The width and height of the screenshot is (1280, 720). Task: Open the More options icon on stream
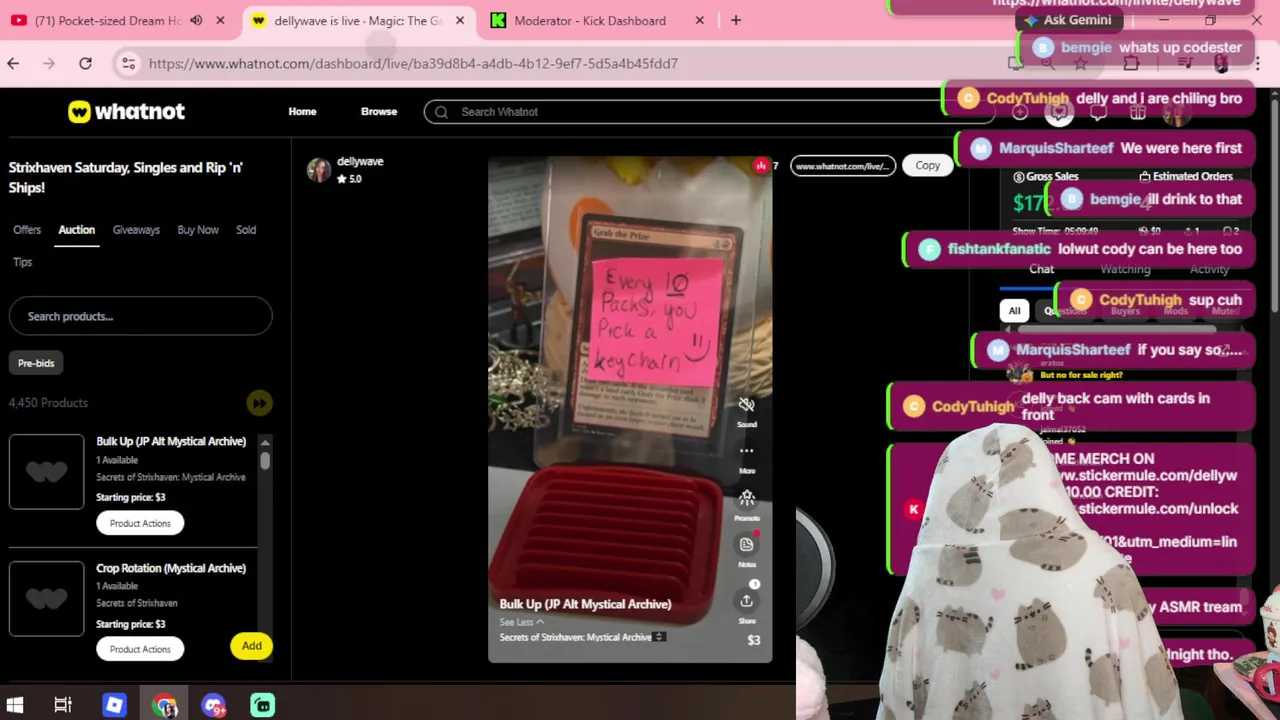(x=746, y=451)
